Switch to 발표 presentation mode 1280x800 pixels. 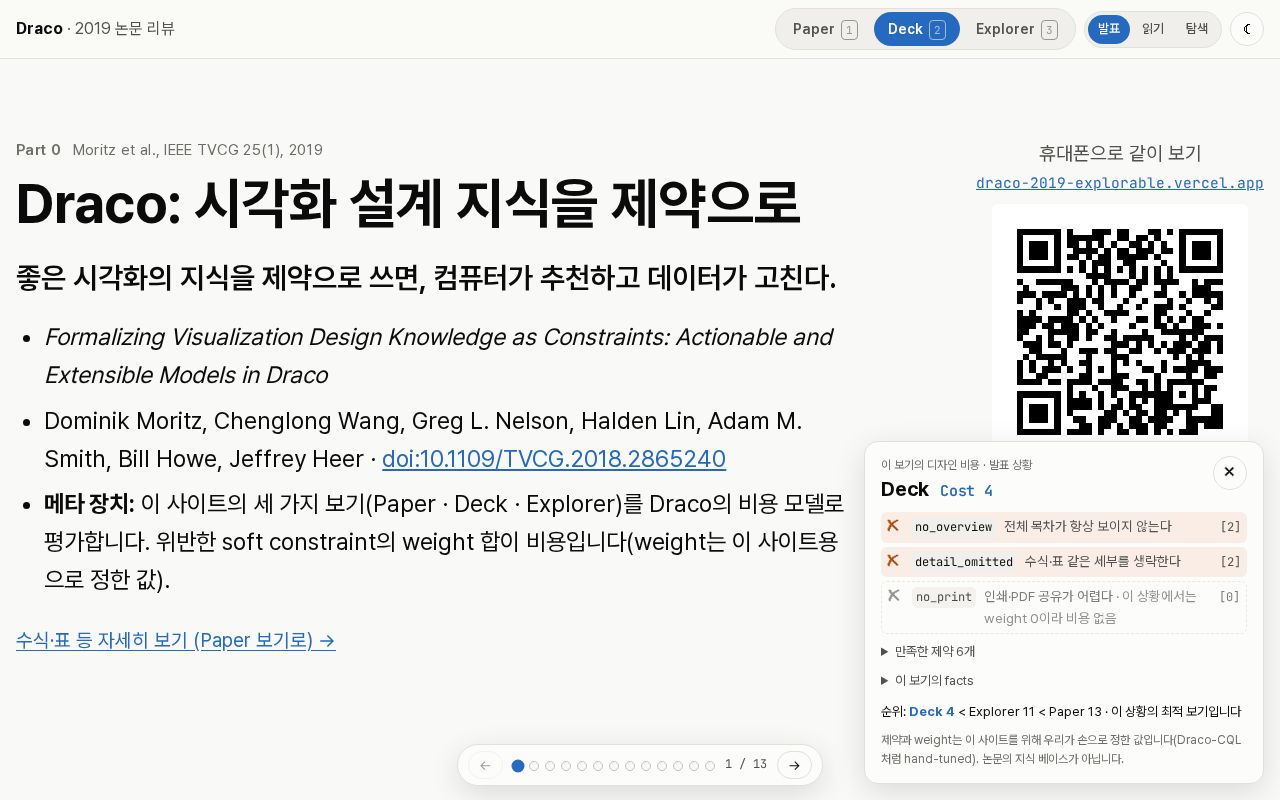pos(1109,29)
